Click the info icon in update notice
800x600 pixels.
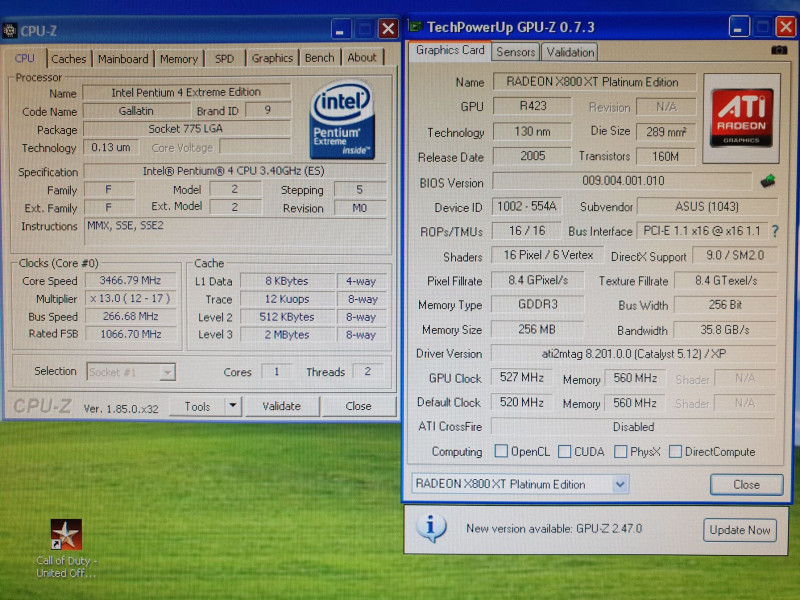tap(431, 528)
